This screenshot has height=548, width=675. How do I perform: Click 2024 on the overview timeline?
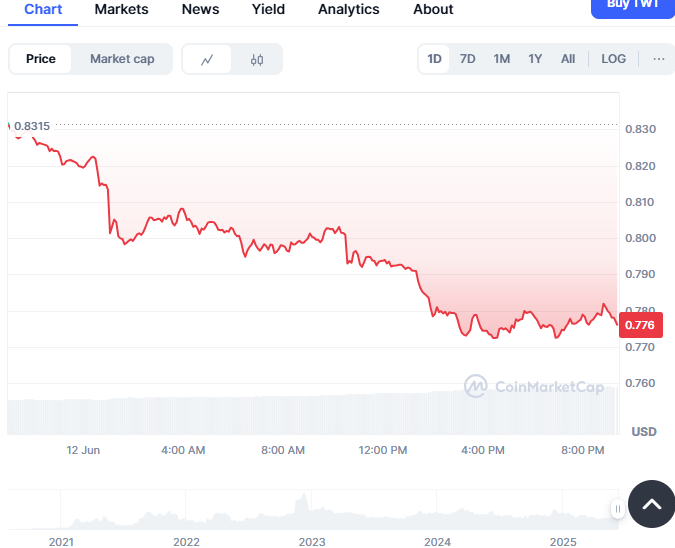coord(437,542)
